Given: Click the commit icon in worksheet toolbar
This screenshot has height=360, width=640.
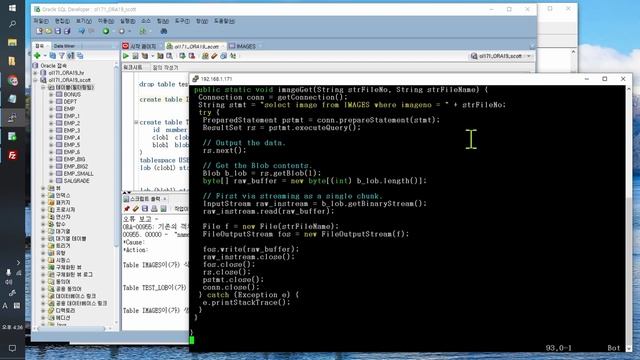Looking at the screenshot, I should (x=182, y=56).
